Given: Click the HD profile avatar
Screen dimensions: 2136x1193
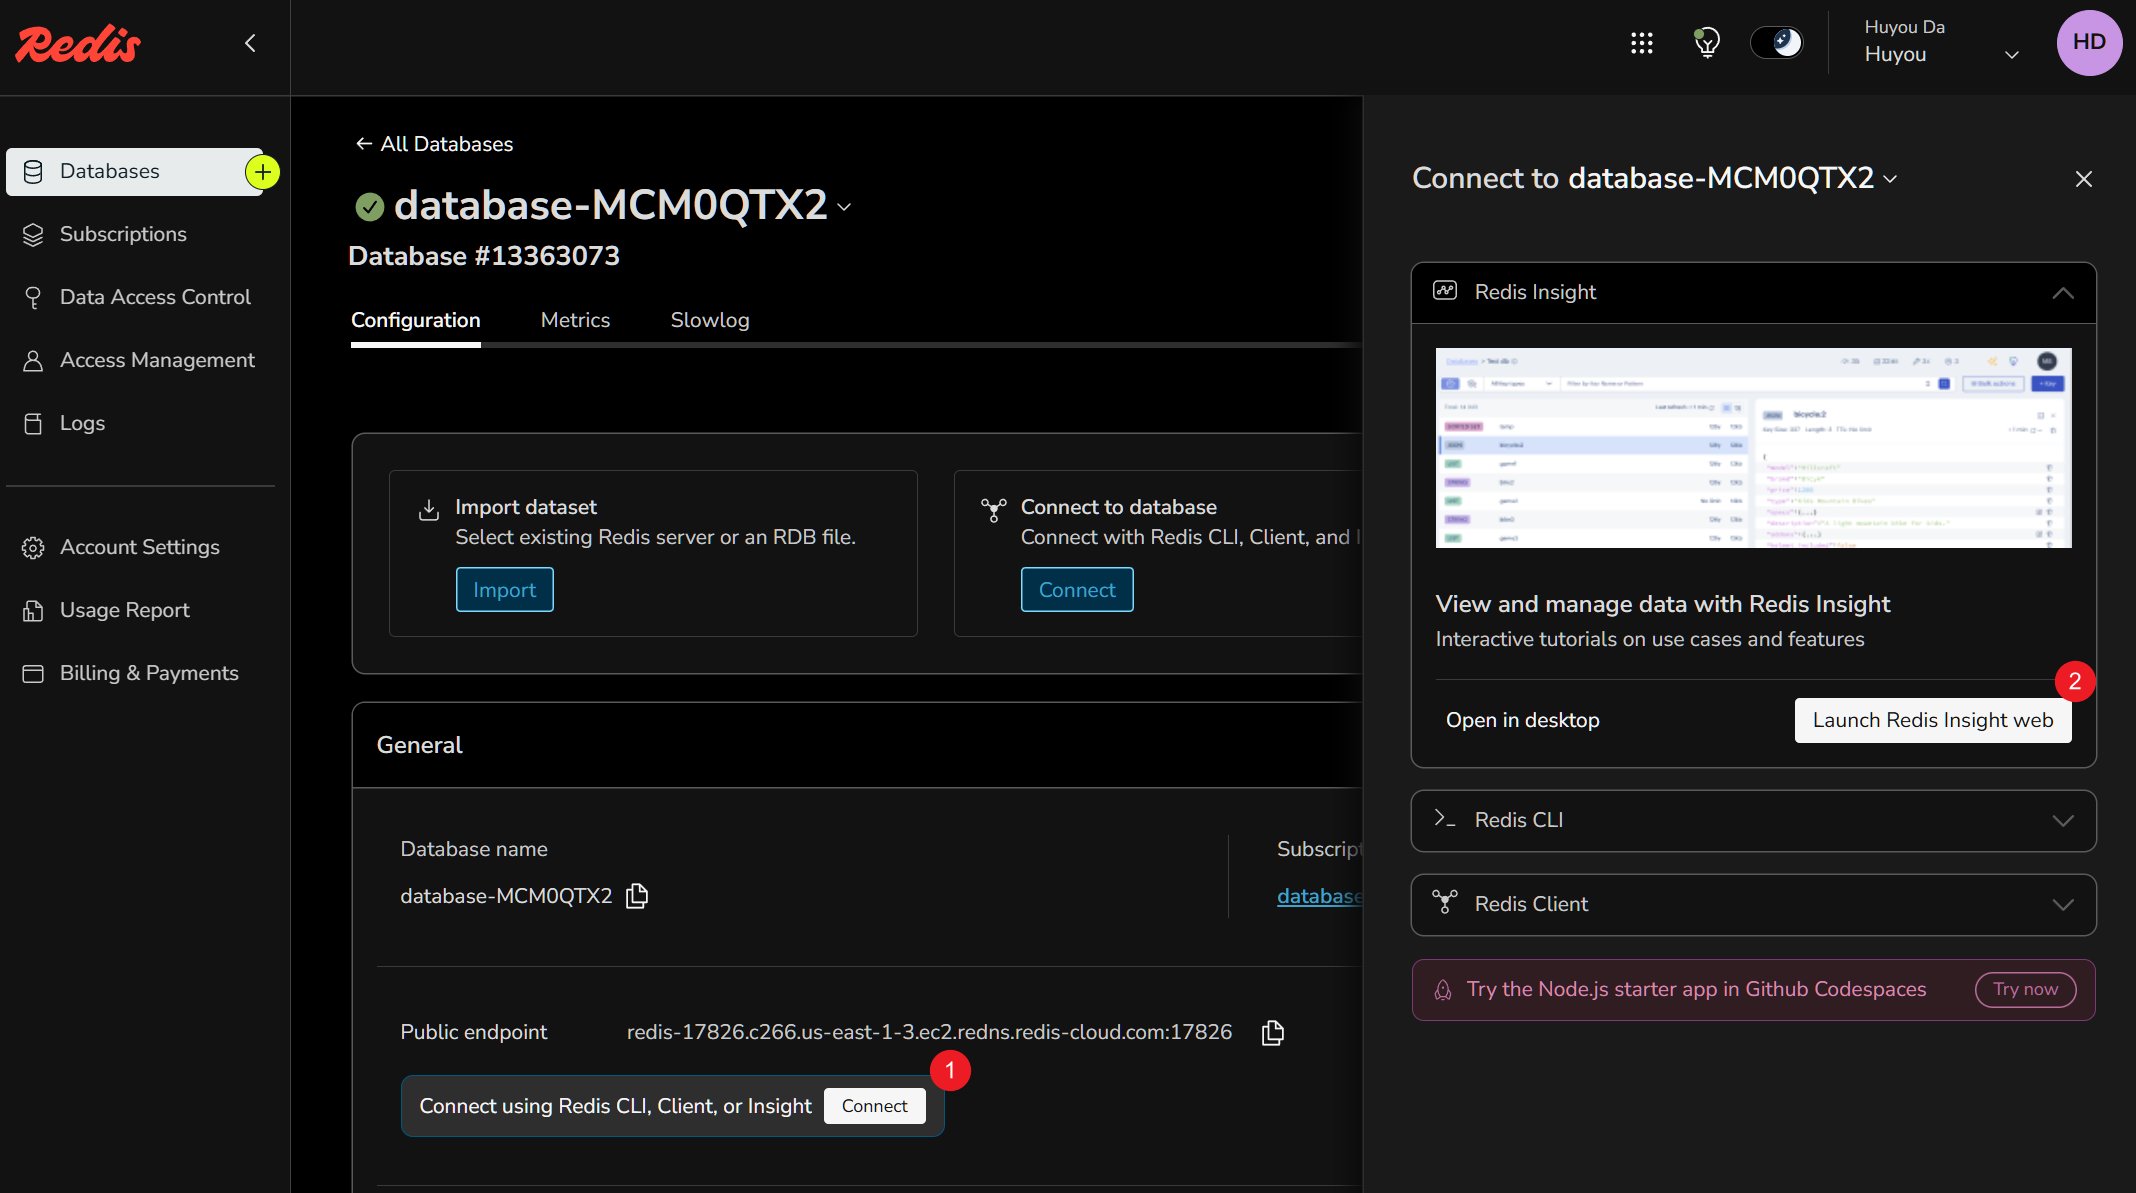Looking at the screenshot, I should 2089,43.
